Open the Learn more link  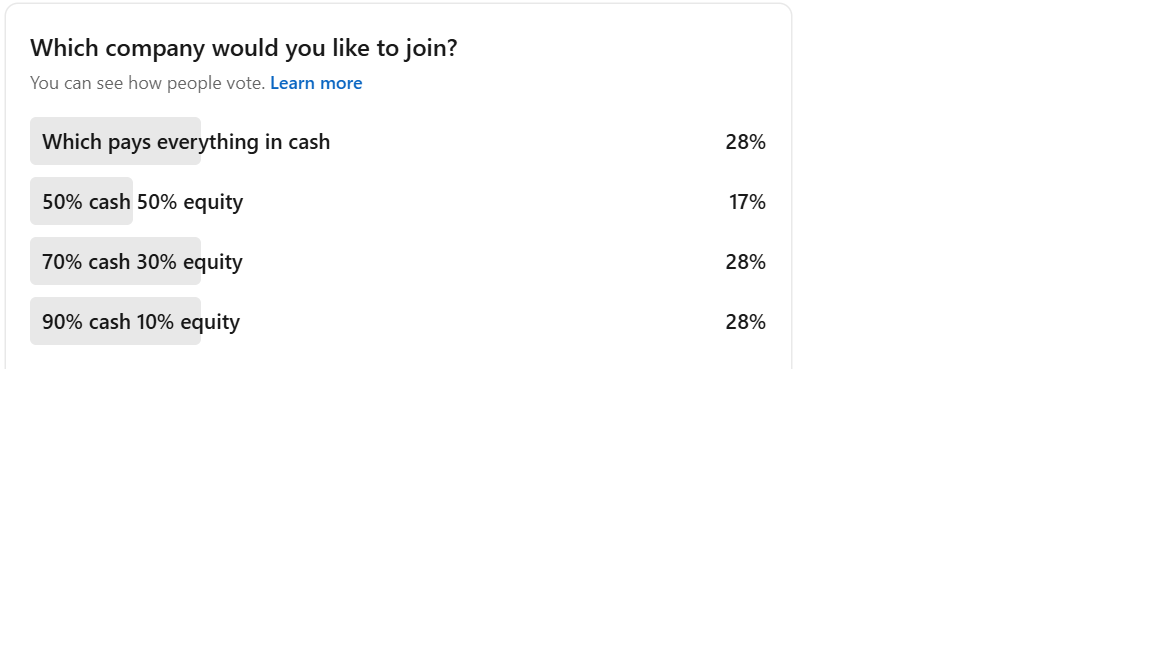point(316,83)
